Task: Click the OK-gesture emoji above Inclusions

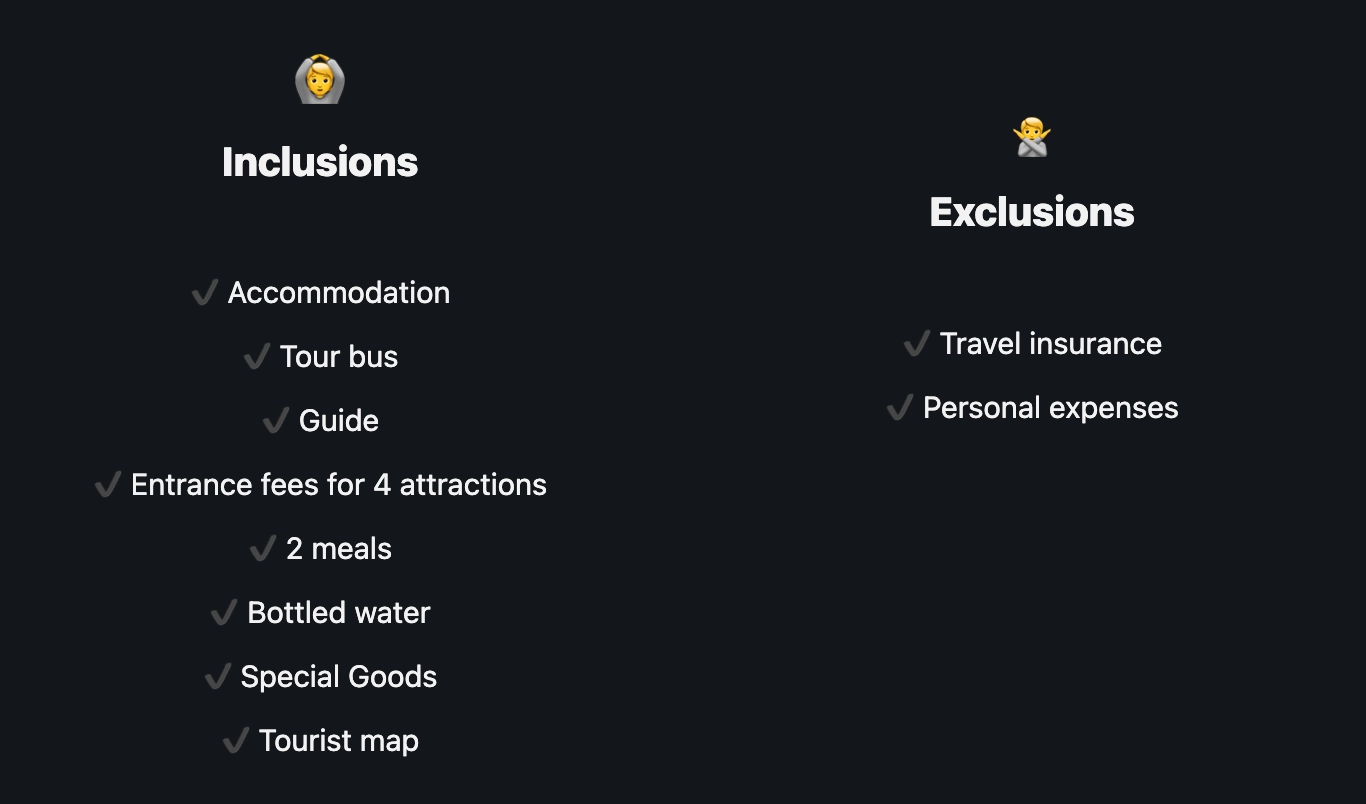Action: point(320,79)
